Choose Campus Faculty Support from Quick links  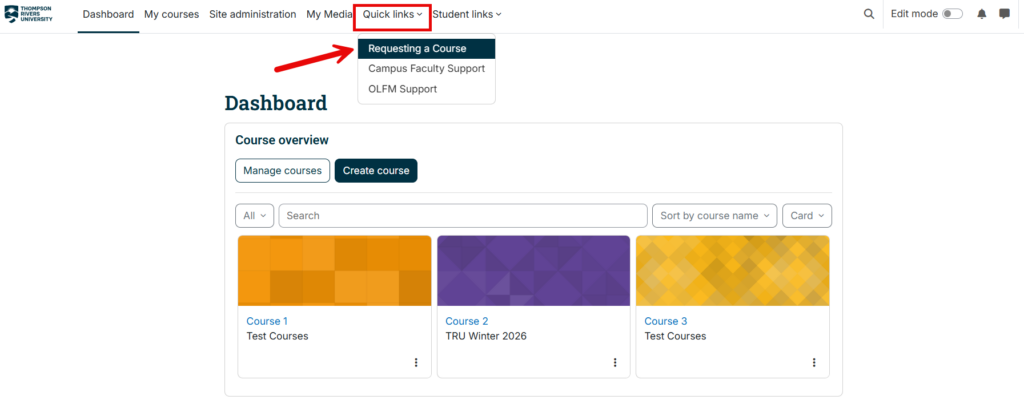[426, 69]
